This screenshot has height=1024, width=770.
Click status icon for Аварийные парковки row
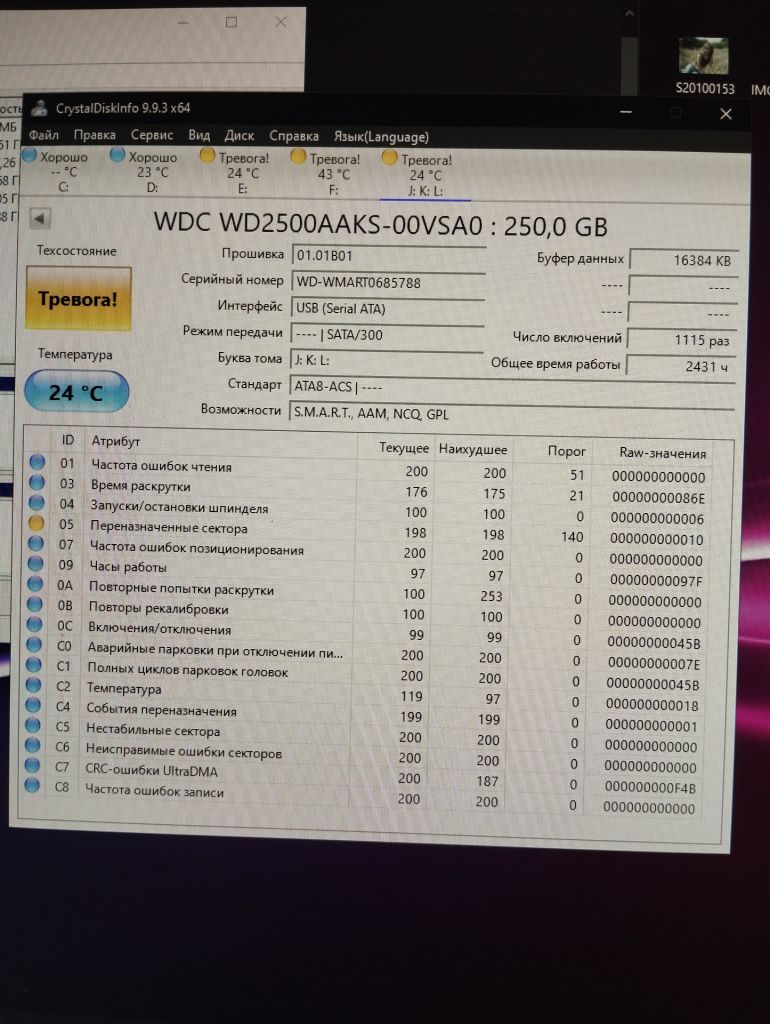click(x=34, y=645)
